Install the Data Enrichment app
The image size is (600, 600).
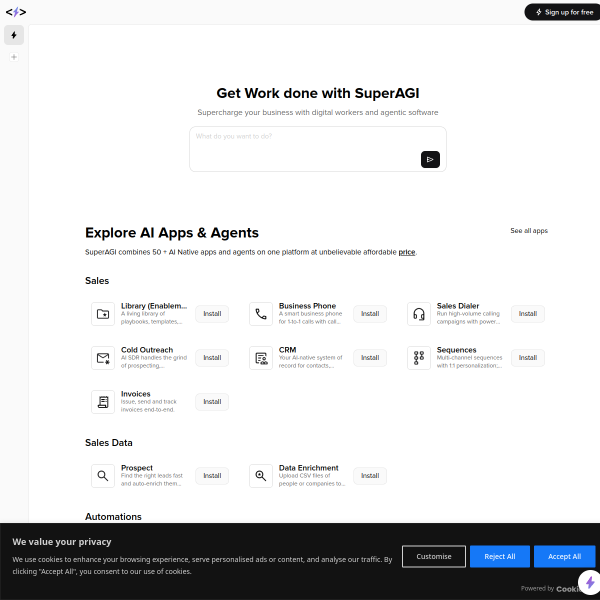370,476
